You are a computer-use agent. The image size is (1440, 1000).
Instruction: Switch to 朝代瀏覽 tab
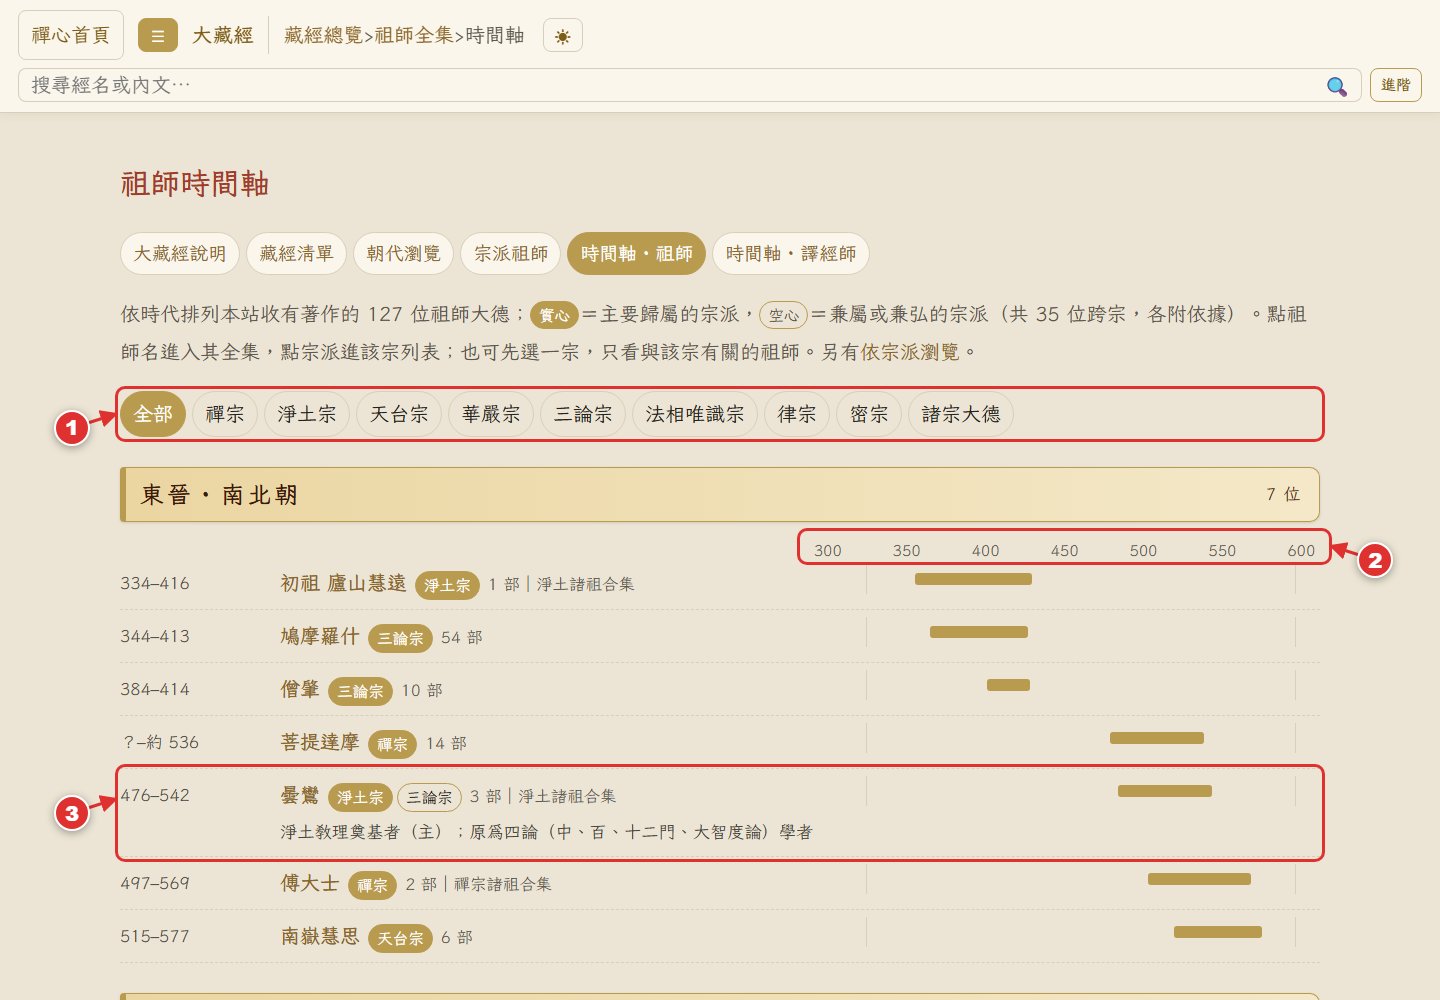point(403,254)
